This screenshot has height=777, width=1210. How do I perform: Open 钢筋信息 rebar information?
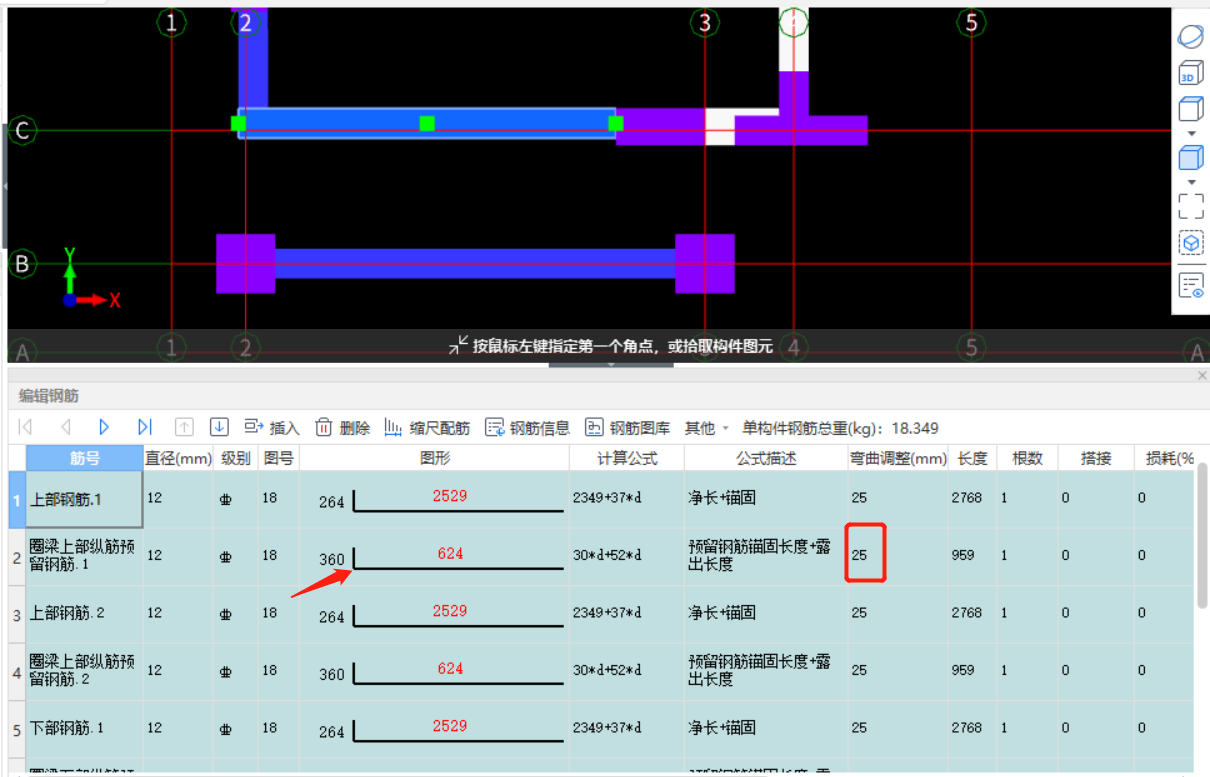527,427
